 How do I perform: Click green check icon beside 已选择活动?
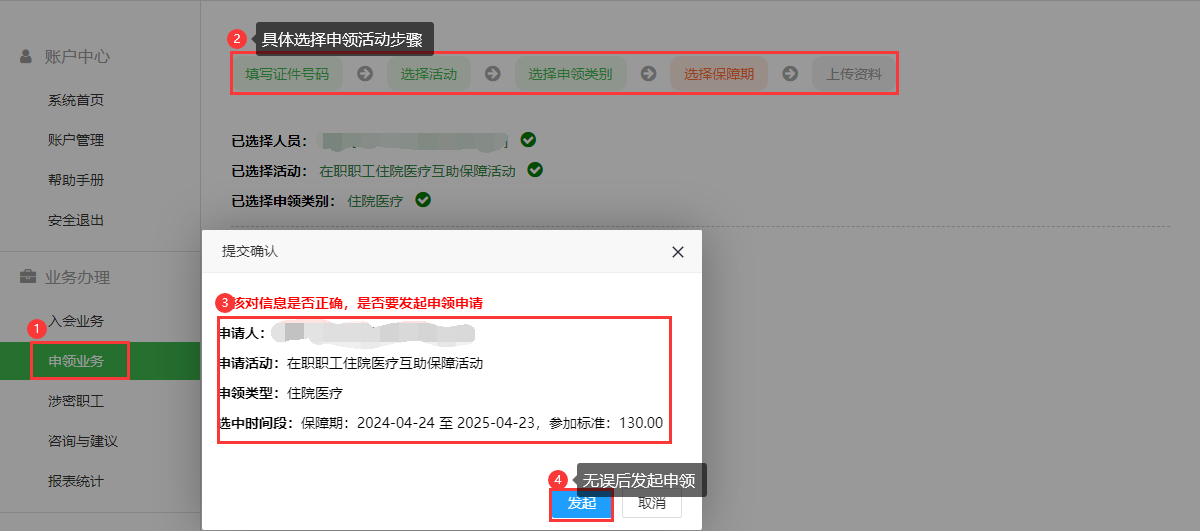(x=535, y=170)
